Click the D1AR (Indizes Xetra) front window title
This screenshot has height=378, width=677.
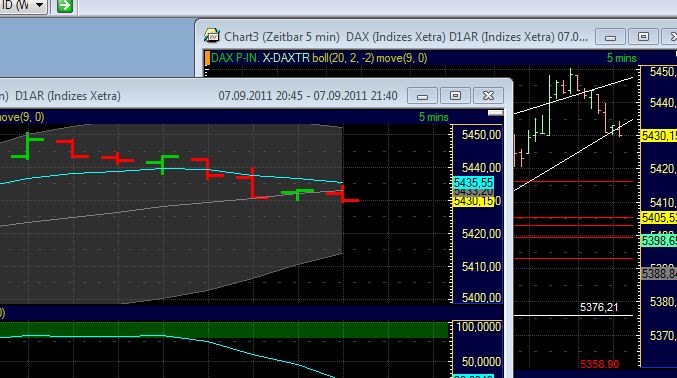pyautogui.click(x=68, y=95)
